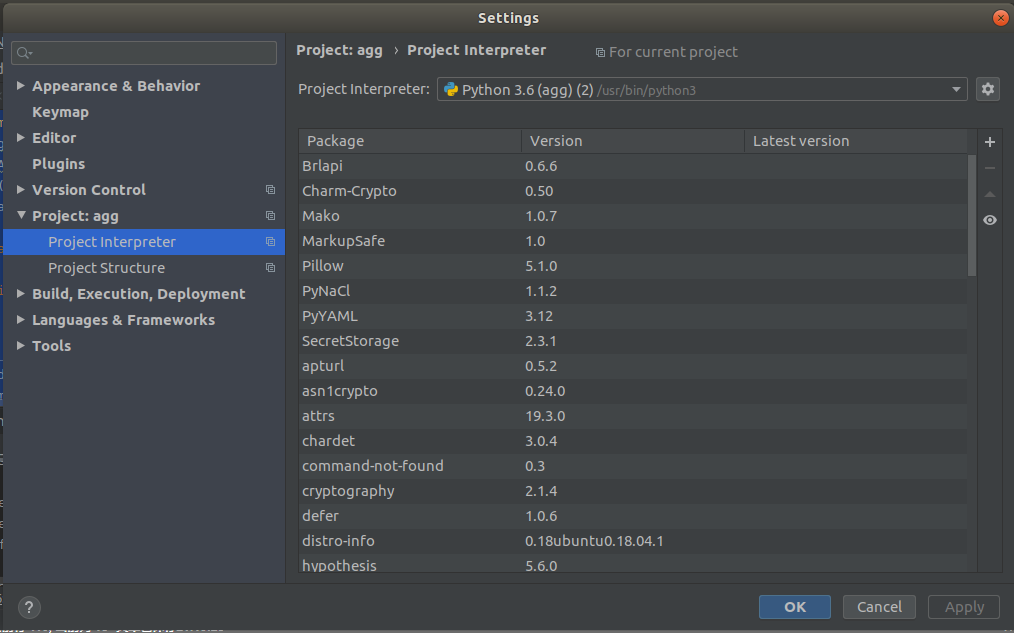This screenshot has width=1014, height=633.
Task: Toggle the show early releases eye icon
Action: (x=990, y=220)
